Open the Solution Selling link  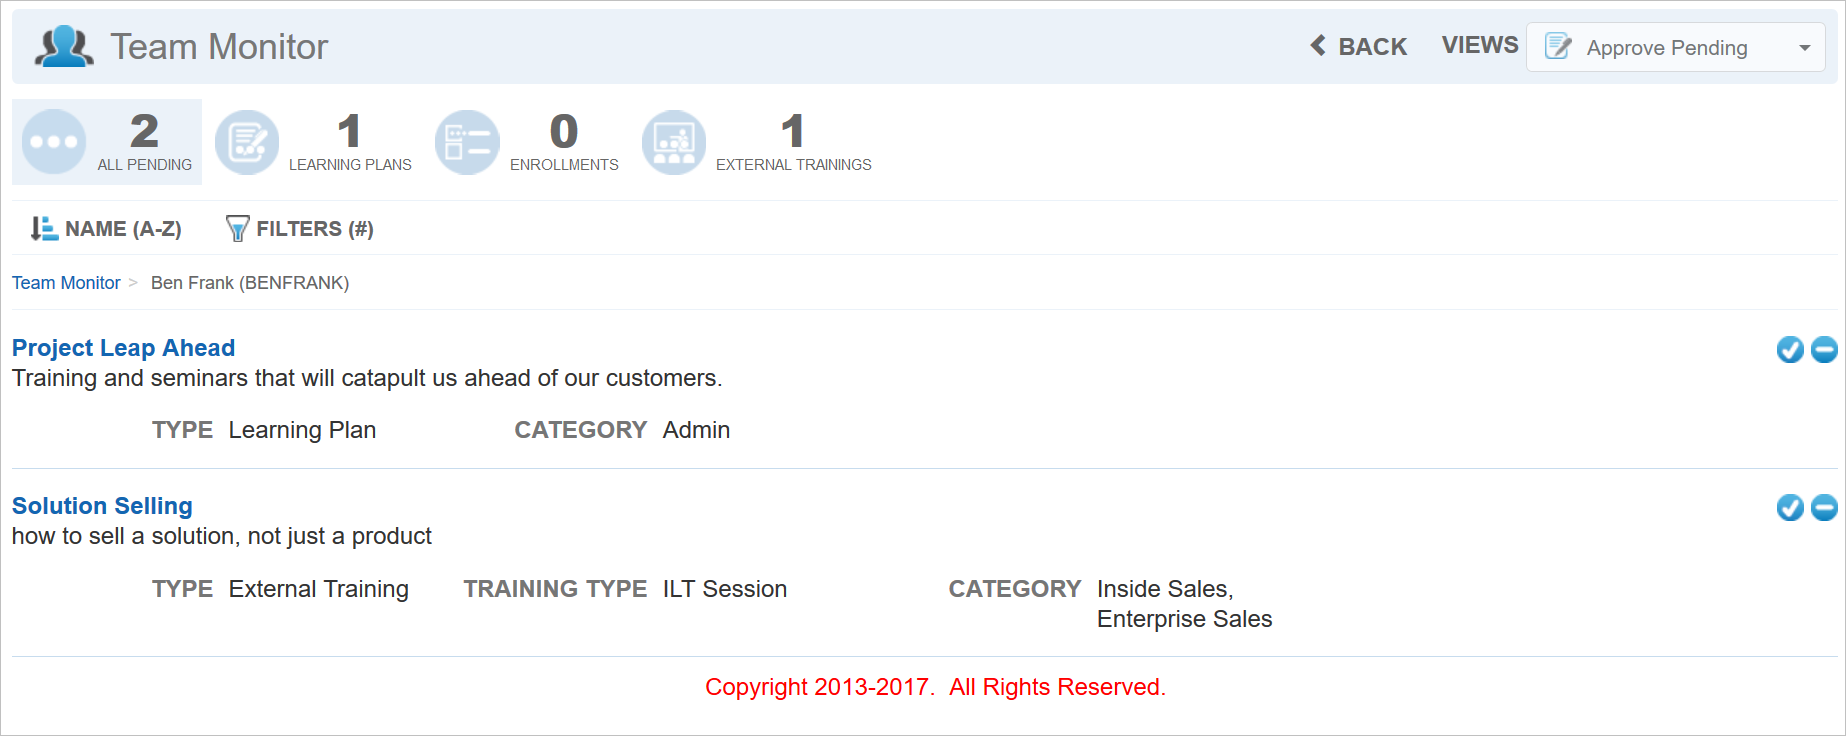click(x=102, y=506)
